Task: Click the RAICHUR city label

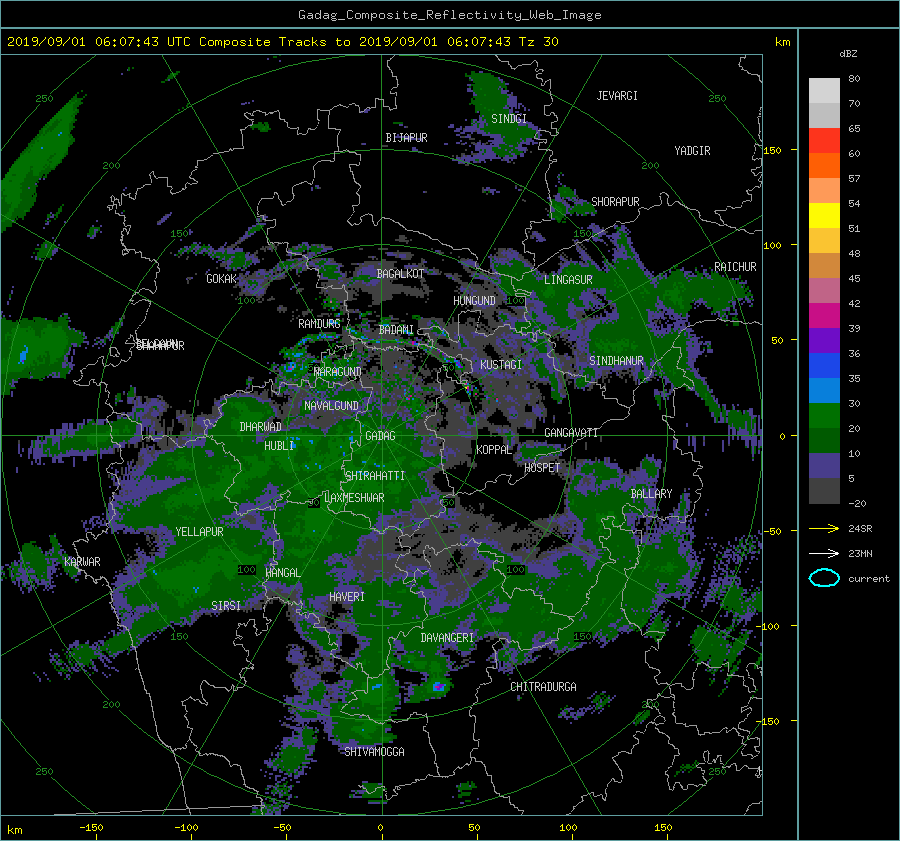Action: (x=735, y=267)
